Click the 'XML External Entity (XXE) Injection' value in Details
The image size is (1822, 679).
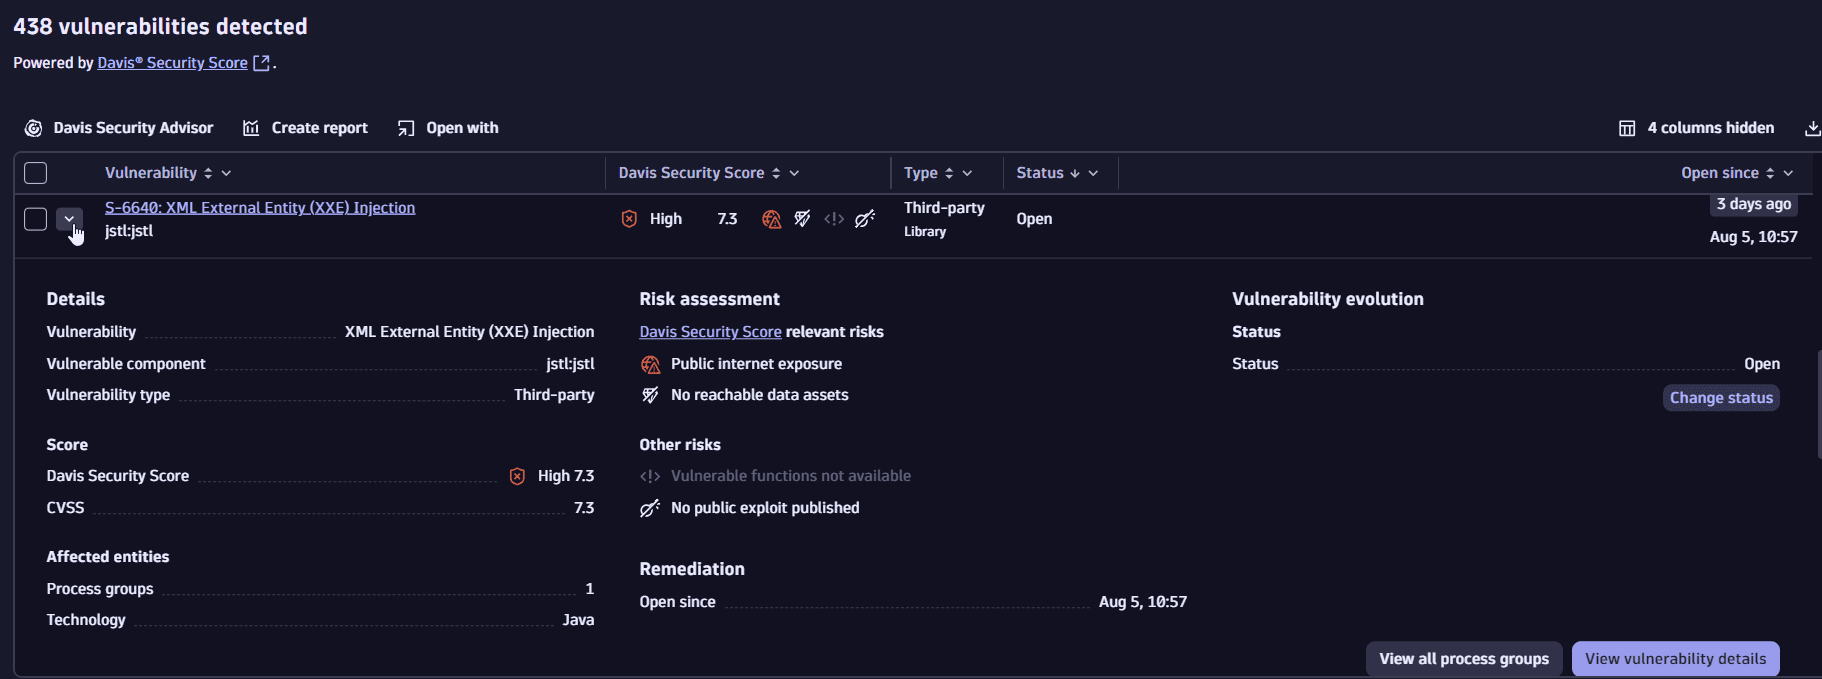[x=469, y=332]
